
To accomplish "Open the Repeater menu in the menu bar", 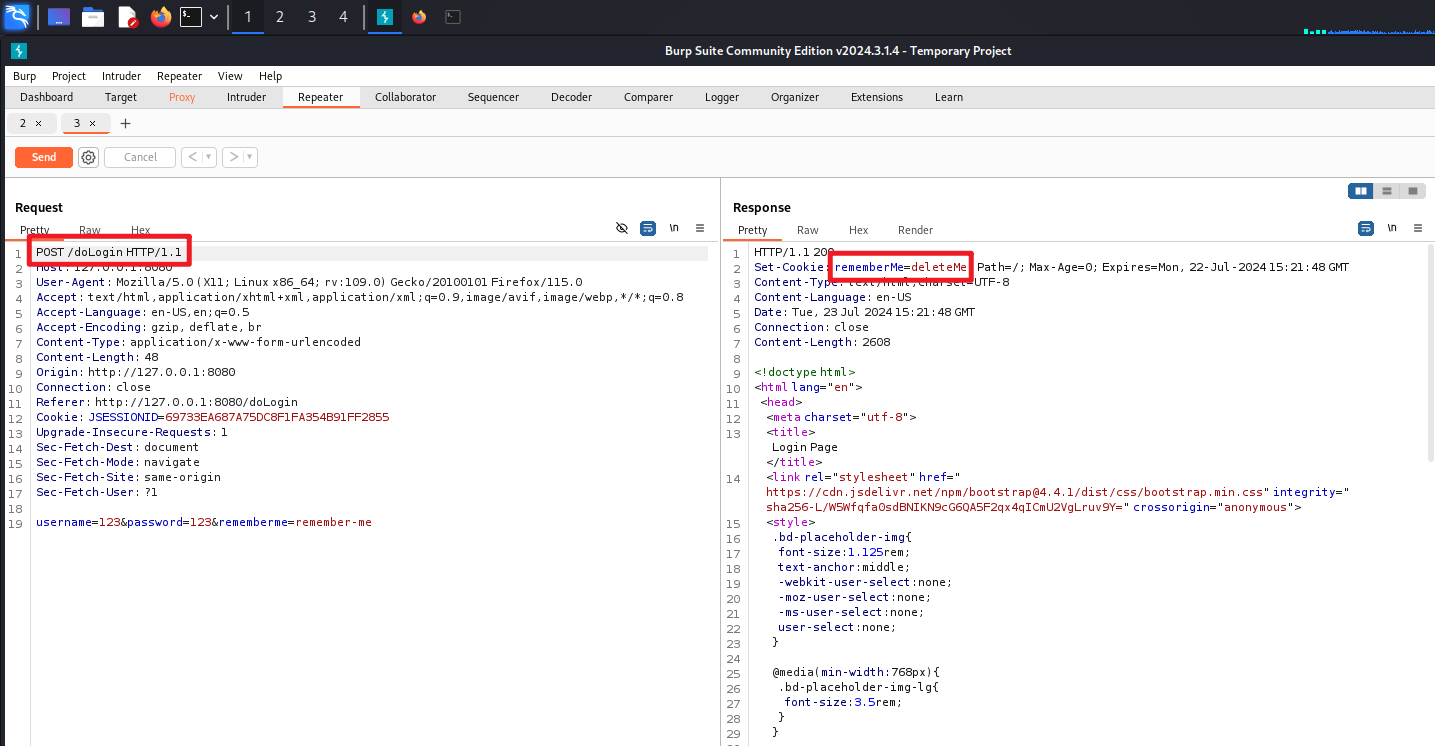I will [180, 76].
